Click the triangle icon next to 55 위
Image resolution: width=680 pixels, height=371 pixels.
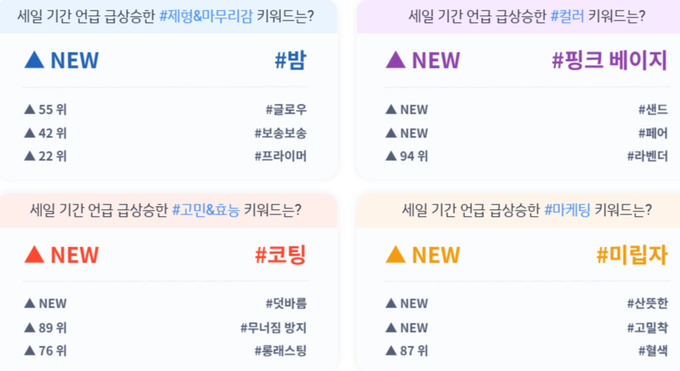pos(29,109)
